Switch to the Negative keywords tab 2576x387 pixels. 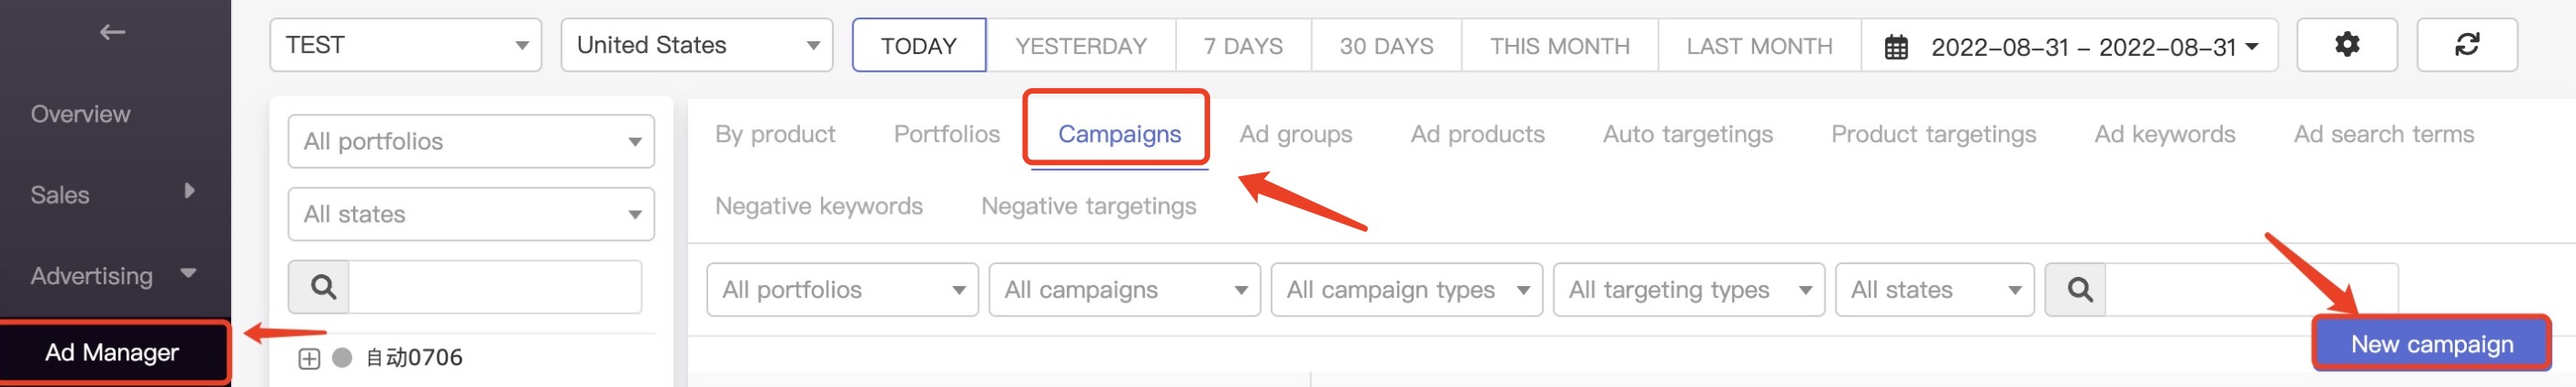[x=818, y=206]
